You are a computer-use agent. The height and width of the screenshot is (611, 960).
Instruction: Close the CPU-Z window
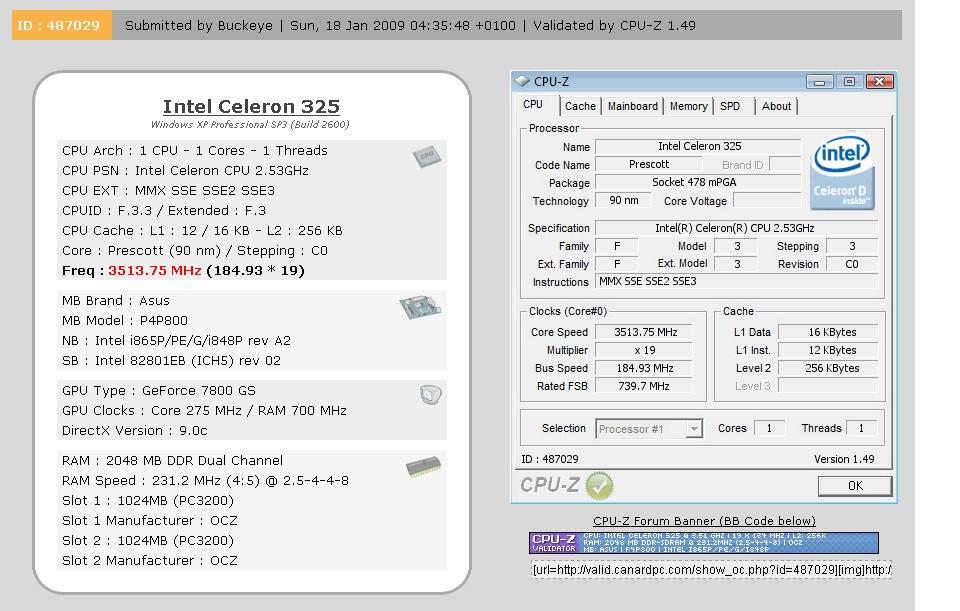pyautogui.click(x=880, y=81)
